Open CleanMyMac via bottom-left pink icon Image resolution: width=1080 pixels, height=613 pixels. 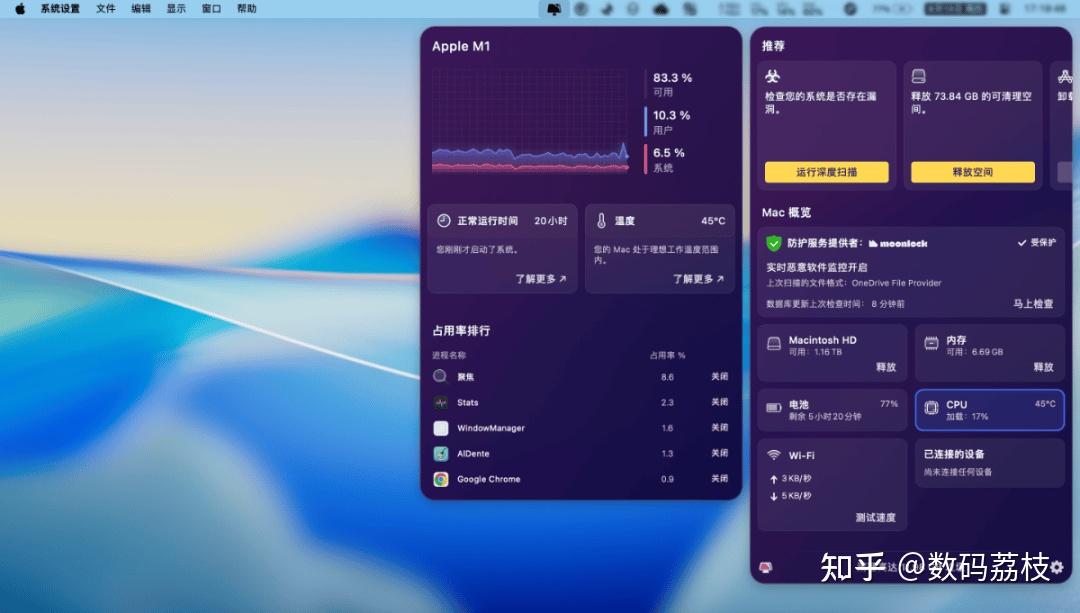pyautogui.click(x=766, y=568)
